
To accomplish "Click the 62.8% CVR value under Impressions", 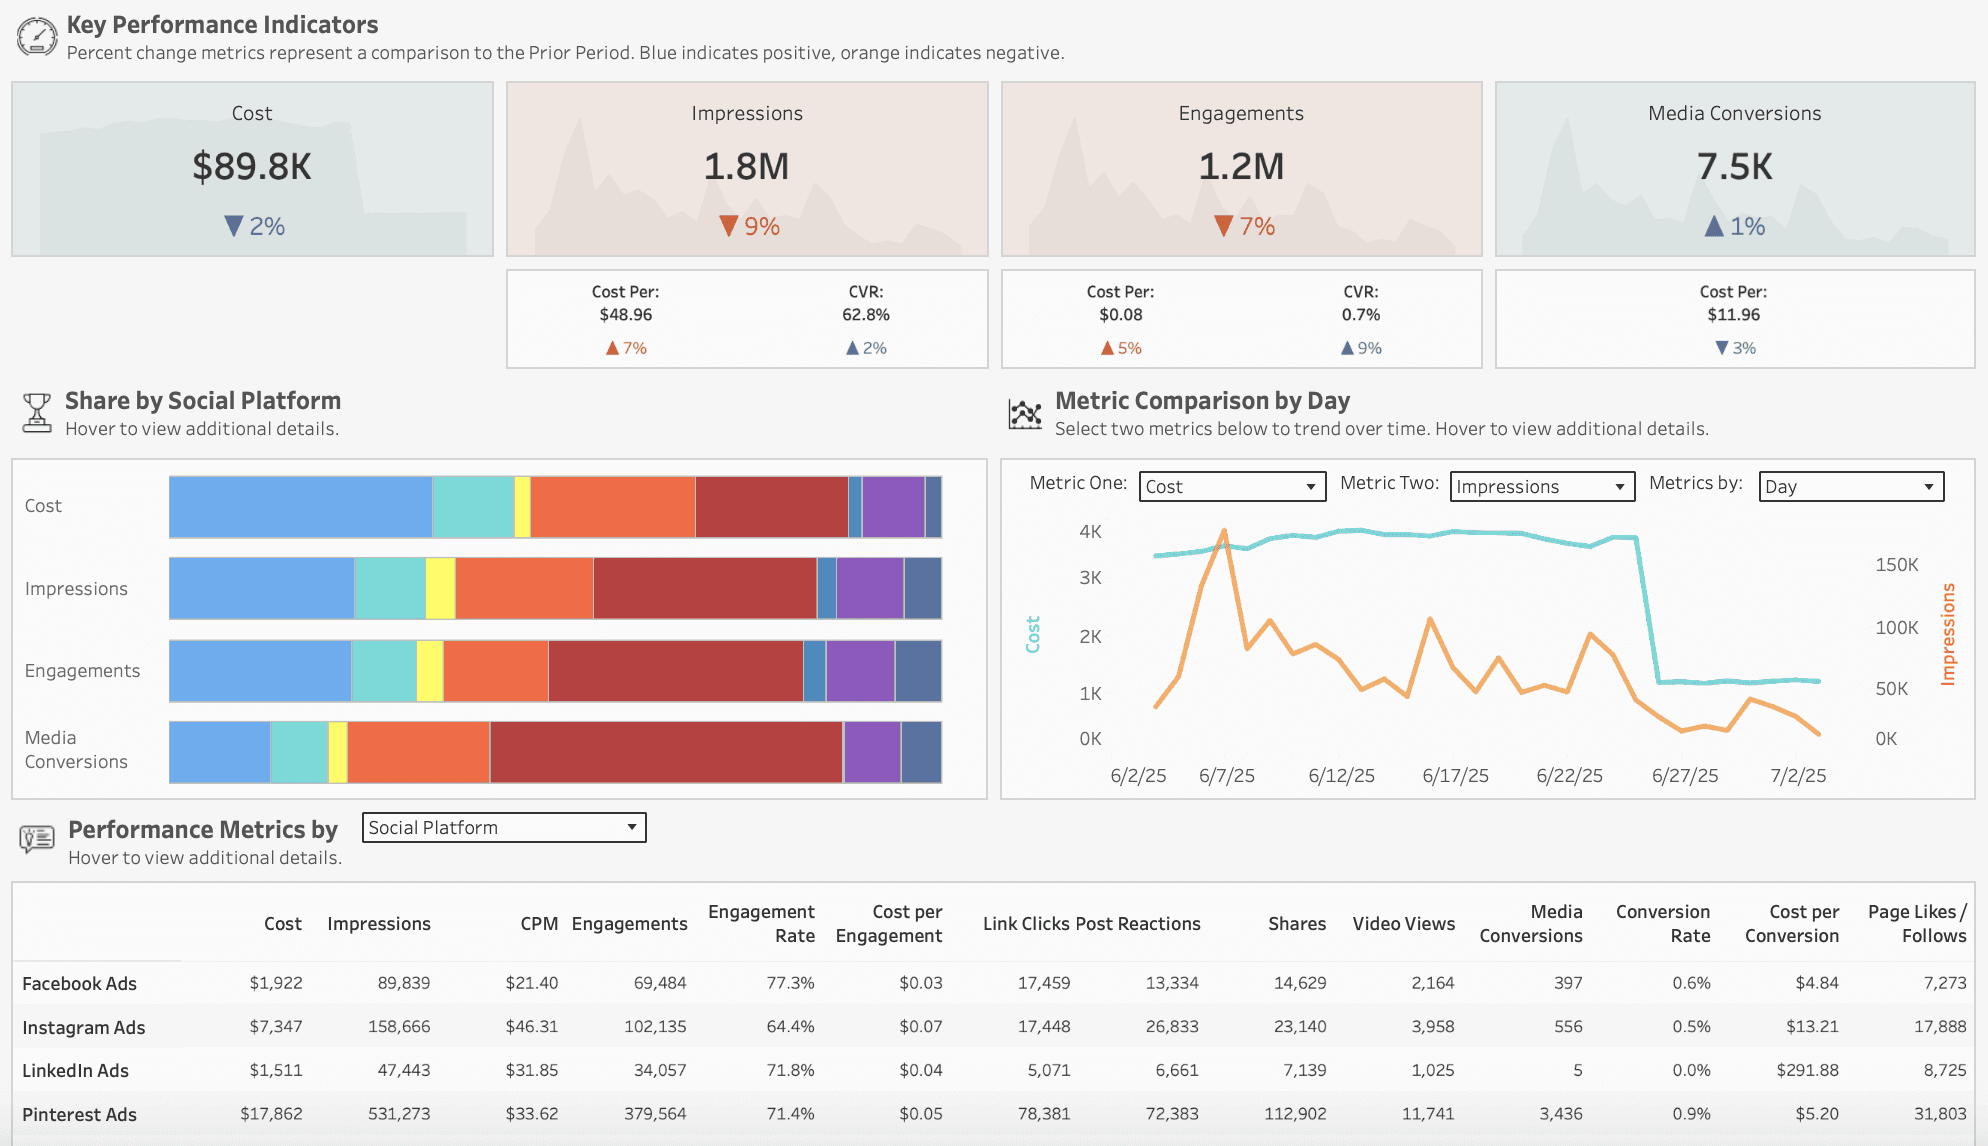I will point(866,315).
